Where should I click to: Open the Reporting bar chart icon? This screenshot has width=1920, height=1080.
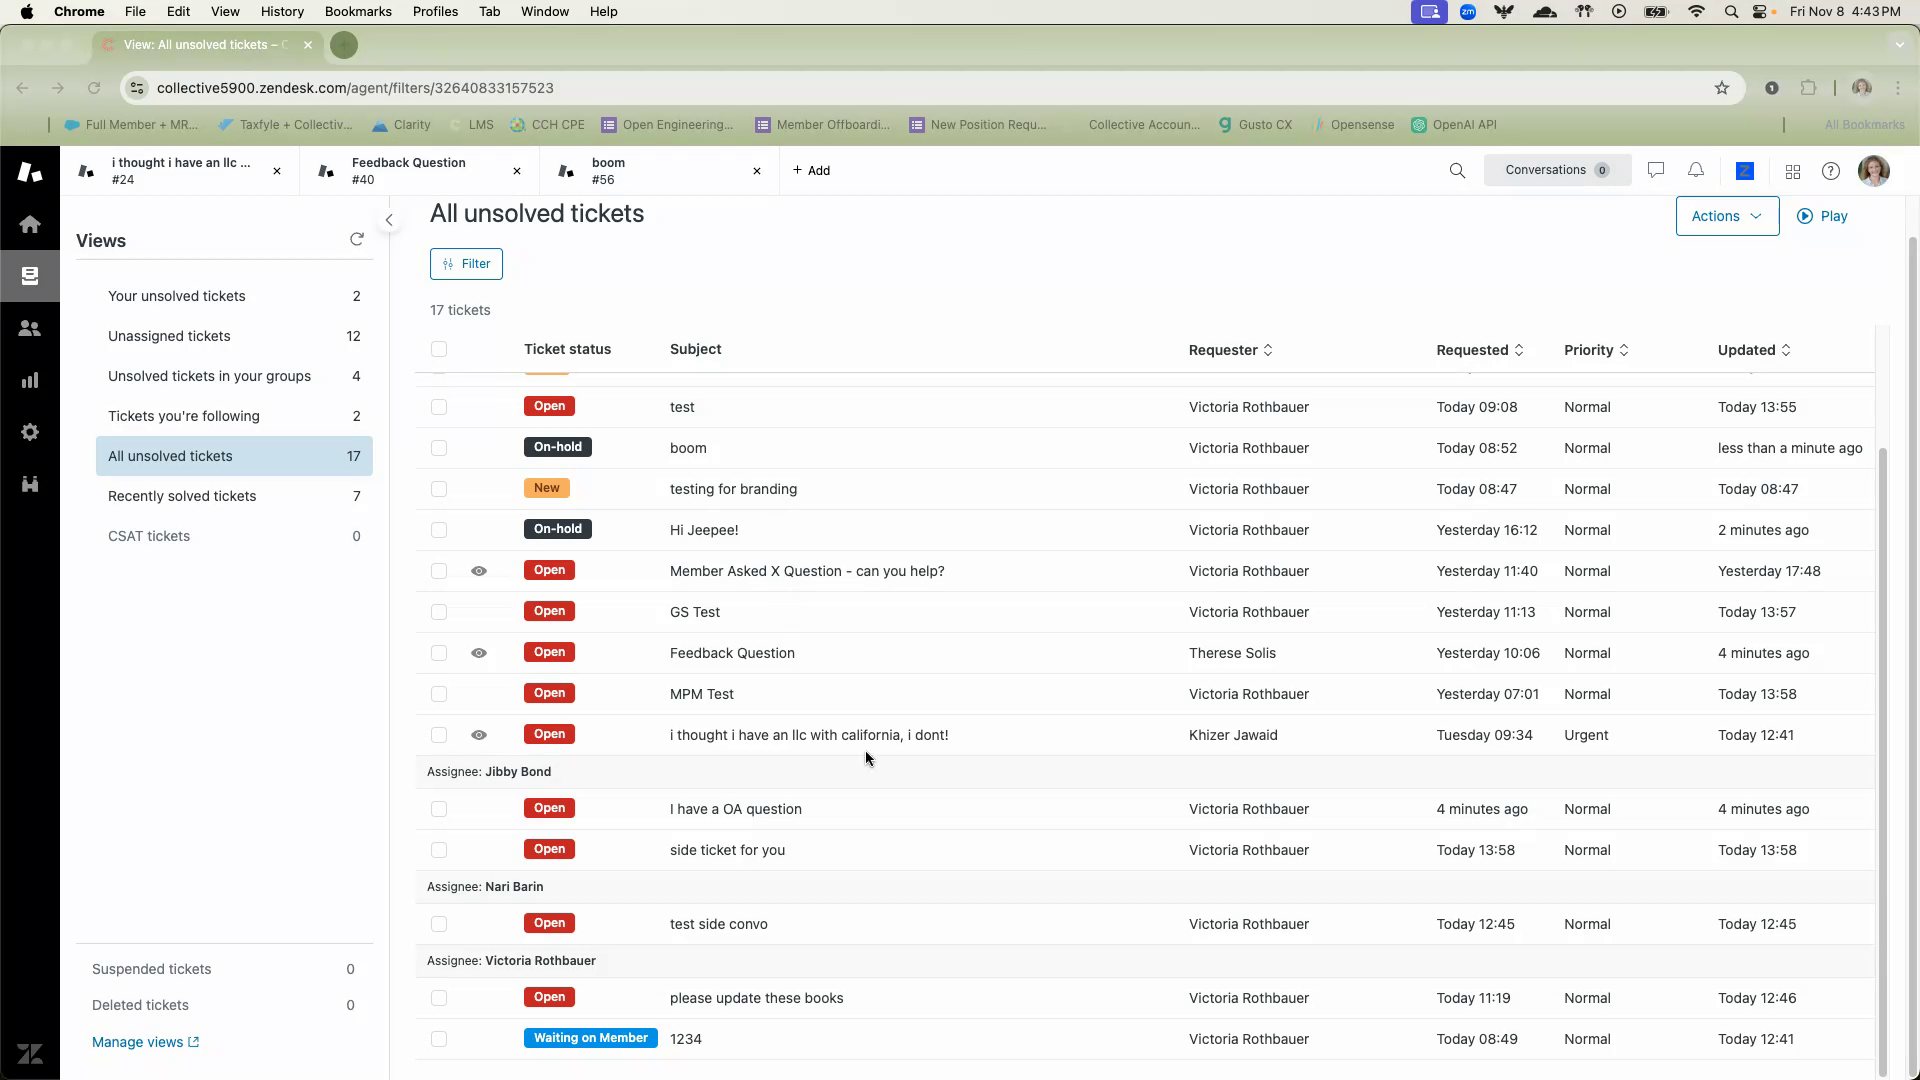[x=30, y=380]
